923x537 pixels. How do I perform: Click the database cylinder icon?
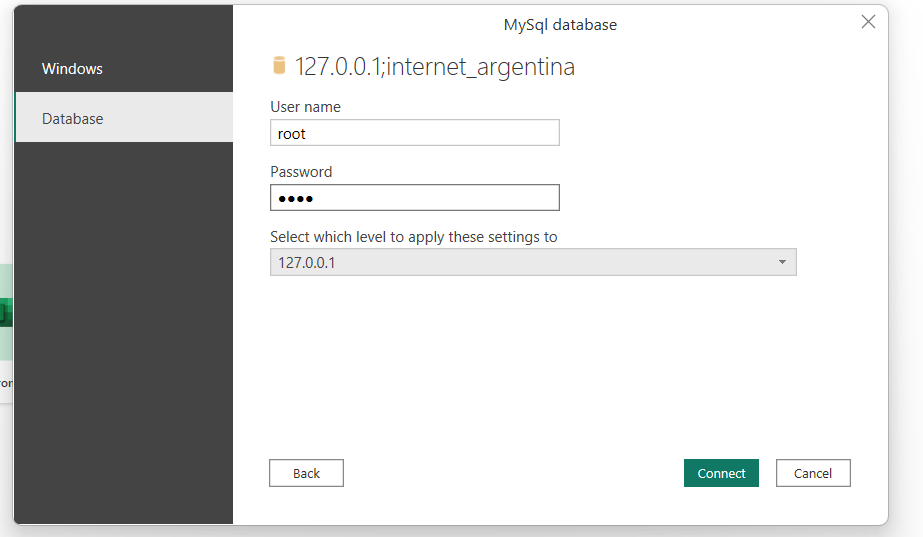point(279,65)
